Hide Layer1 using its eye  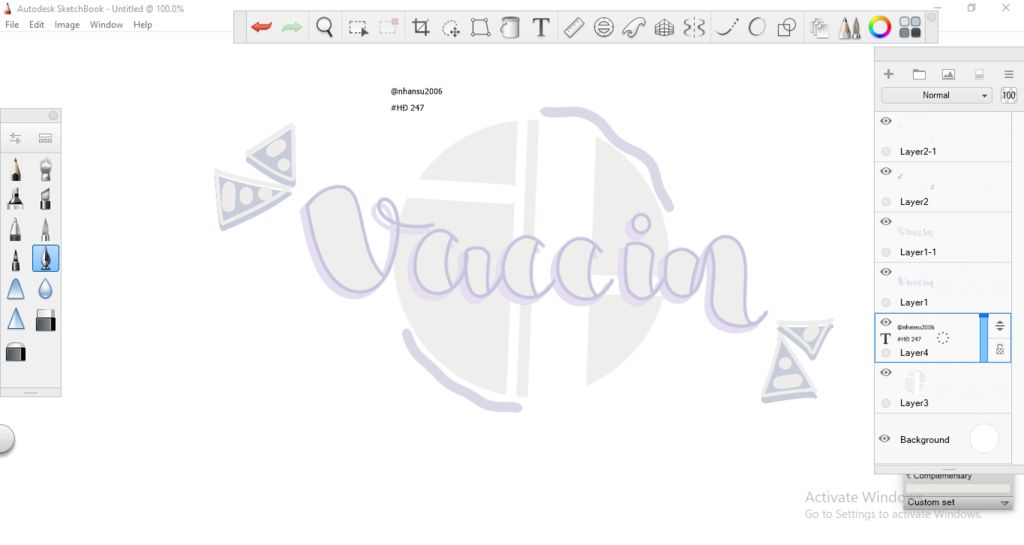point(886,272)
